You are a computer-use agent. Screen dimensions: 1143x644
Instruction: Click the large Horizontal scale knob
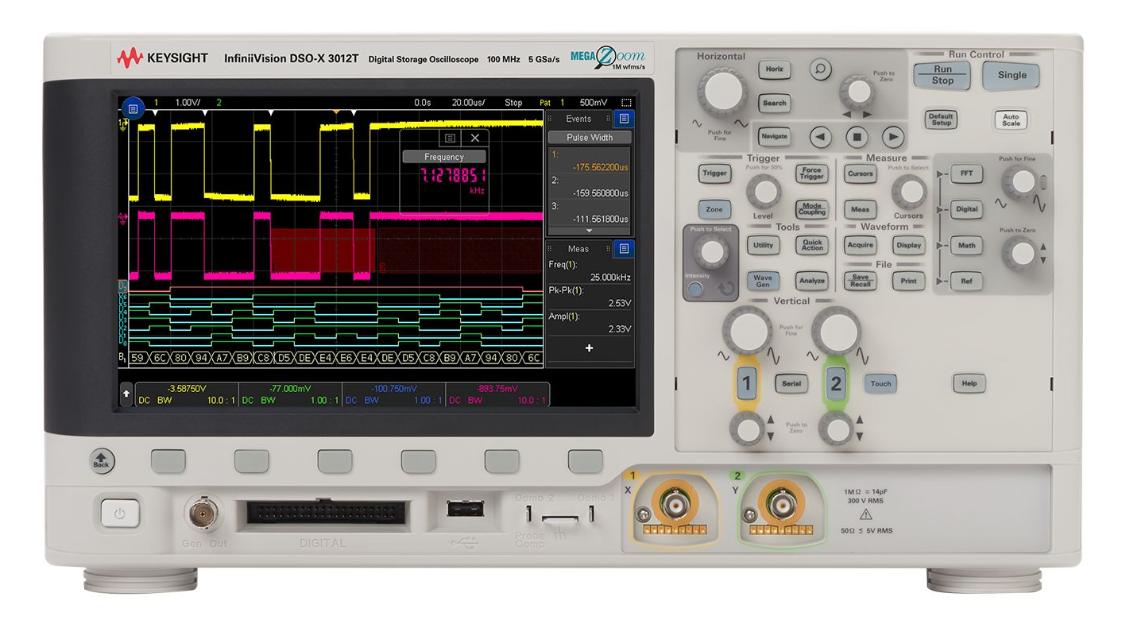coord(722,91)
